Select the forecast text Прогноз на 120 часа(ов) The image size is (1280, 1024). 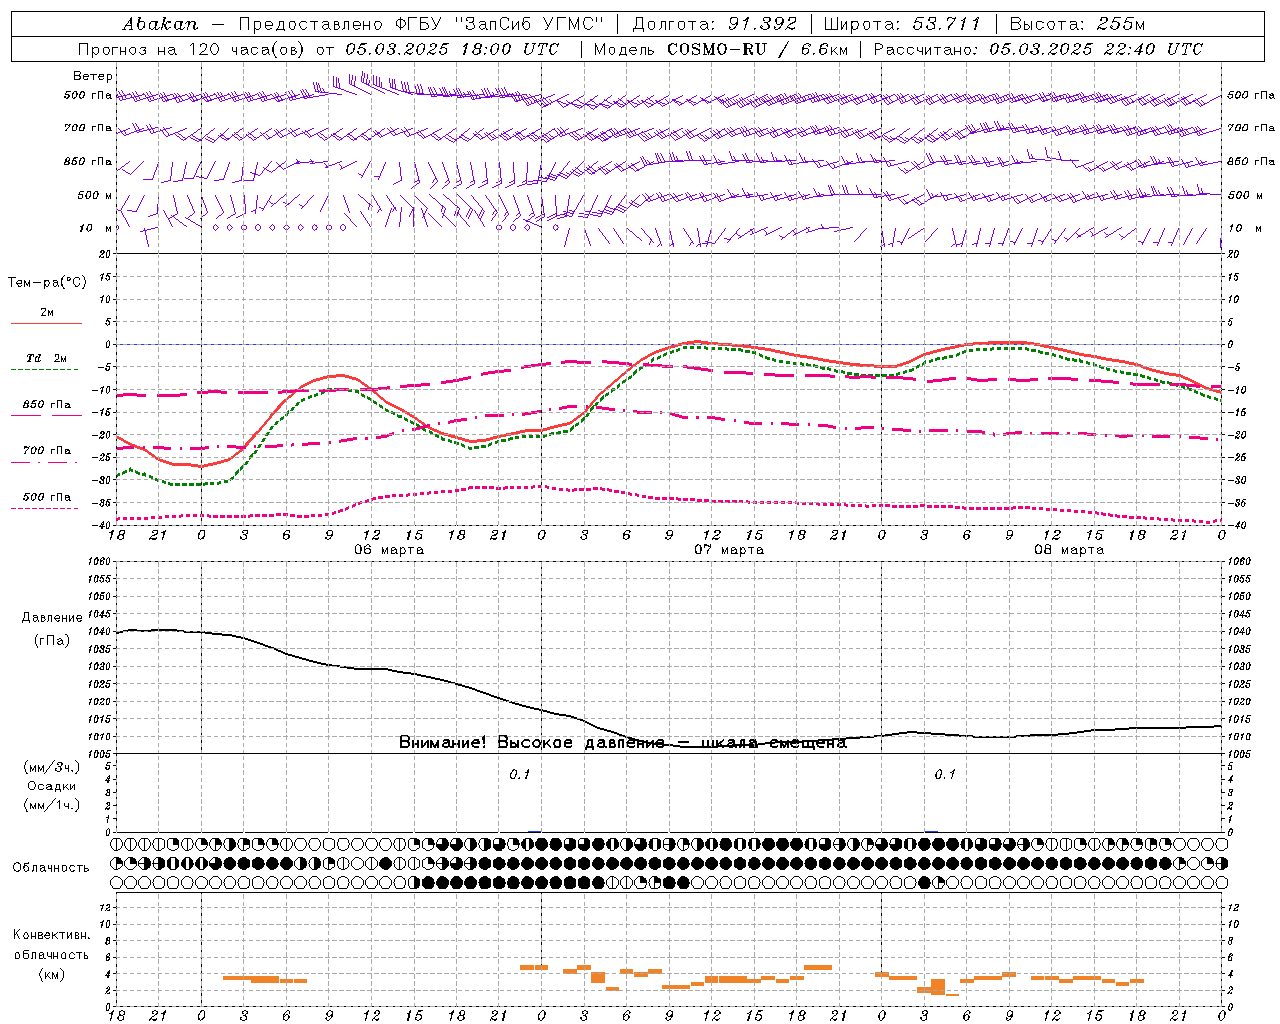point(192,49)
